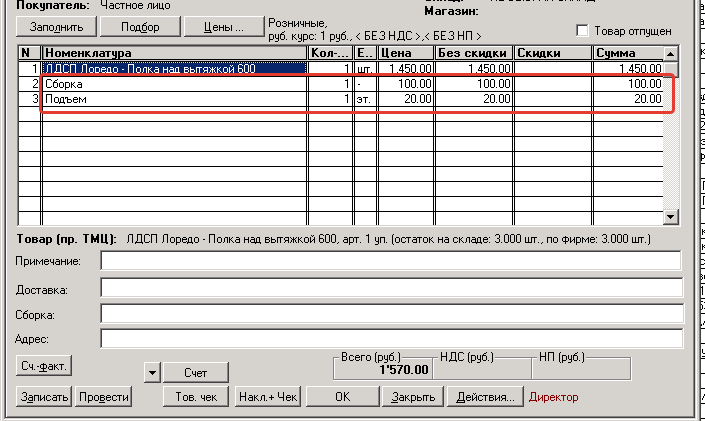Click the Примечание input field
705x421 pixels.
point(390,261)
